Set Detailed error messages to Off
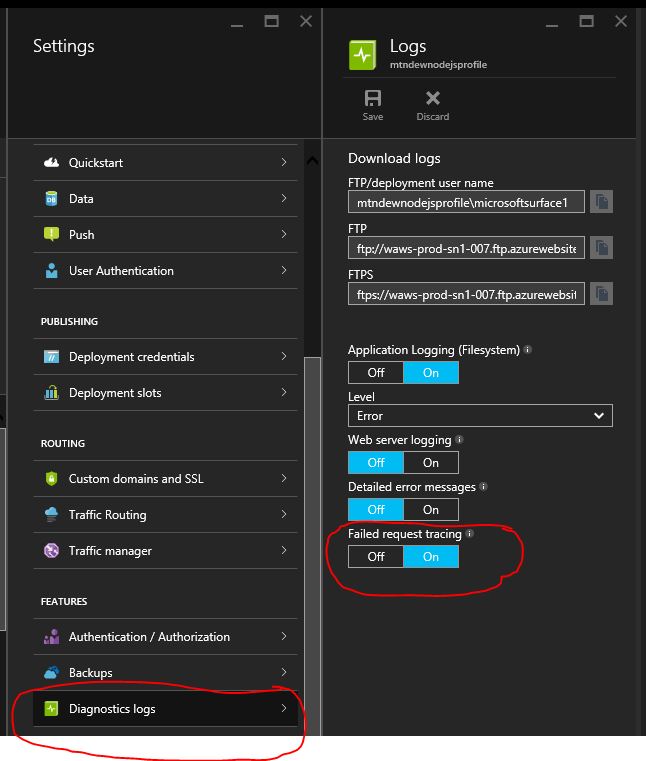646x761 pixels. pyautogui.click(x=376, y=510)
